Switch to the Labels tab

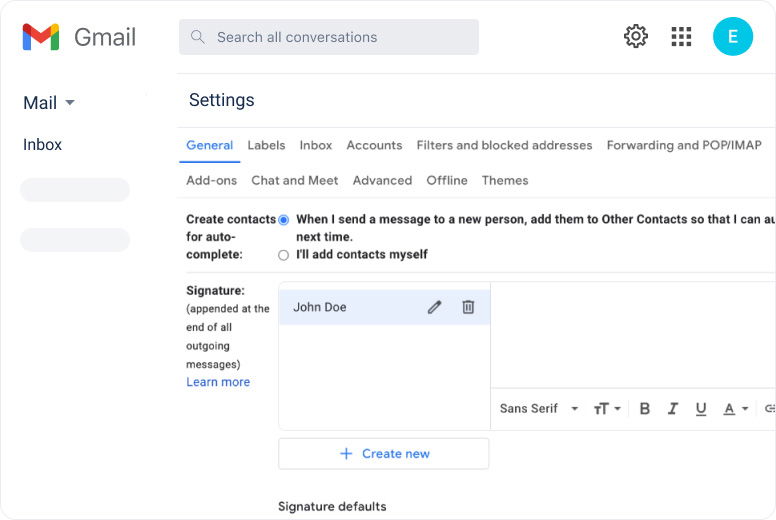click(x=266, y=145)
